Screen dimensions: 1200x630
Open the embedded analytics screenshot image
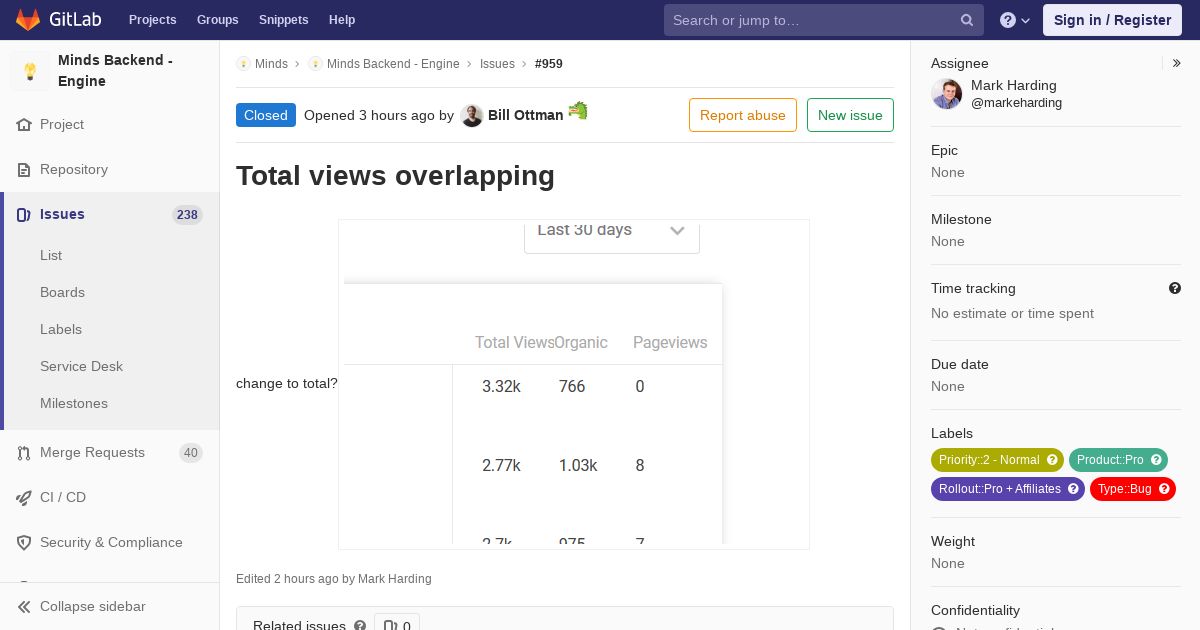574,384
